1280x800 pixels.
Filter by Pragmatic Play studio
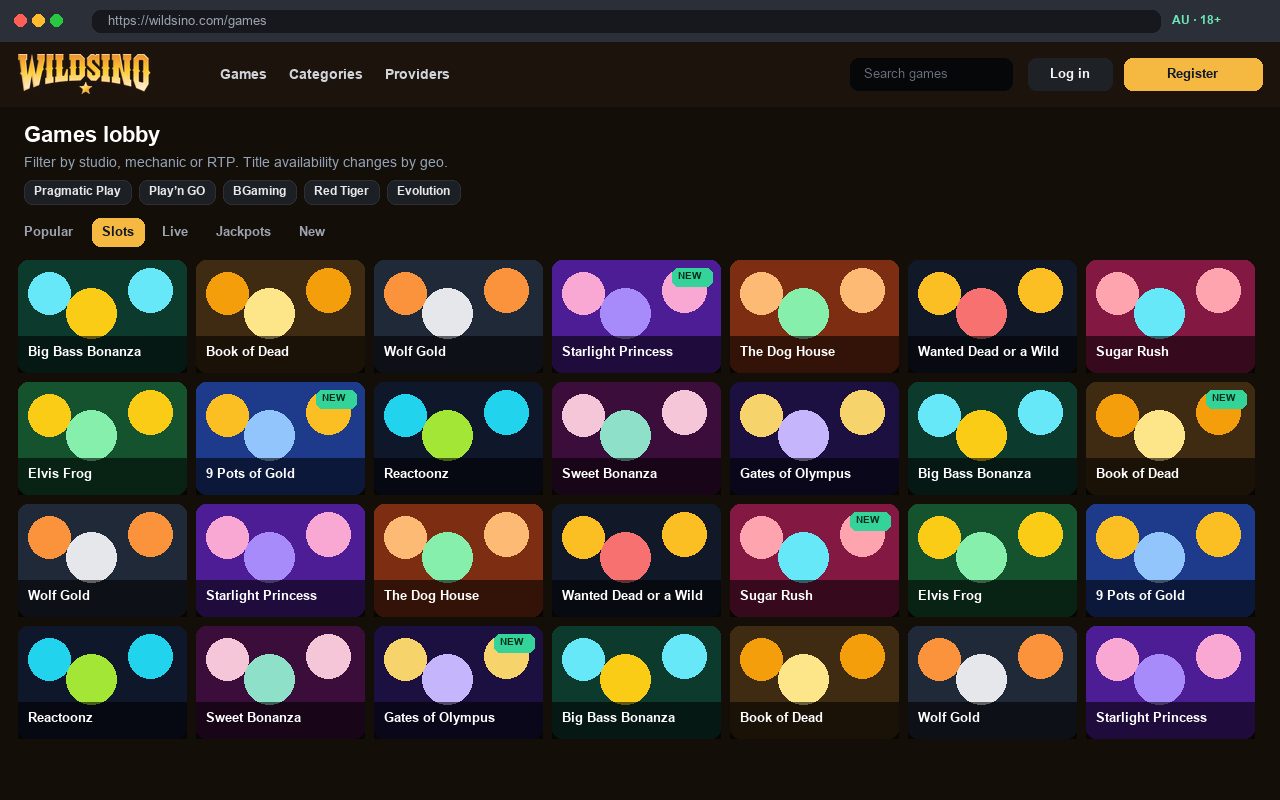tap(77, 191)
